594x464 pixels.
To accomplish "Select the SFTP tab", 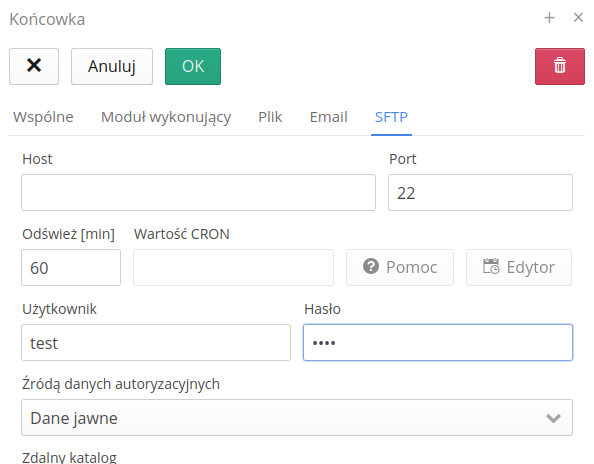I will point(391,117).
